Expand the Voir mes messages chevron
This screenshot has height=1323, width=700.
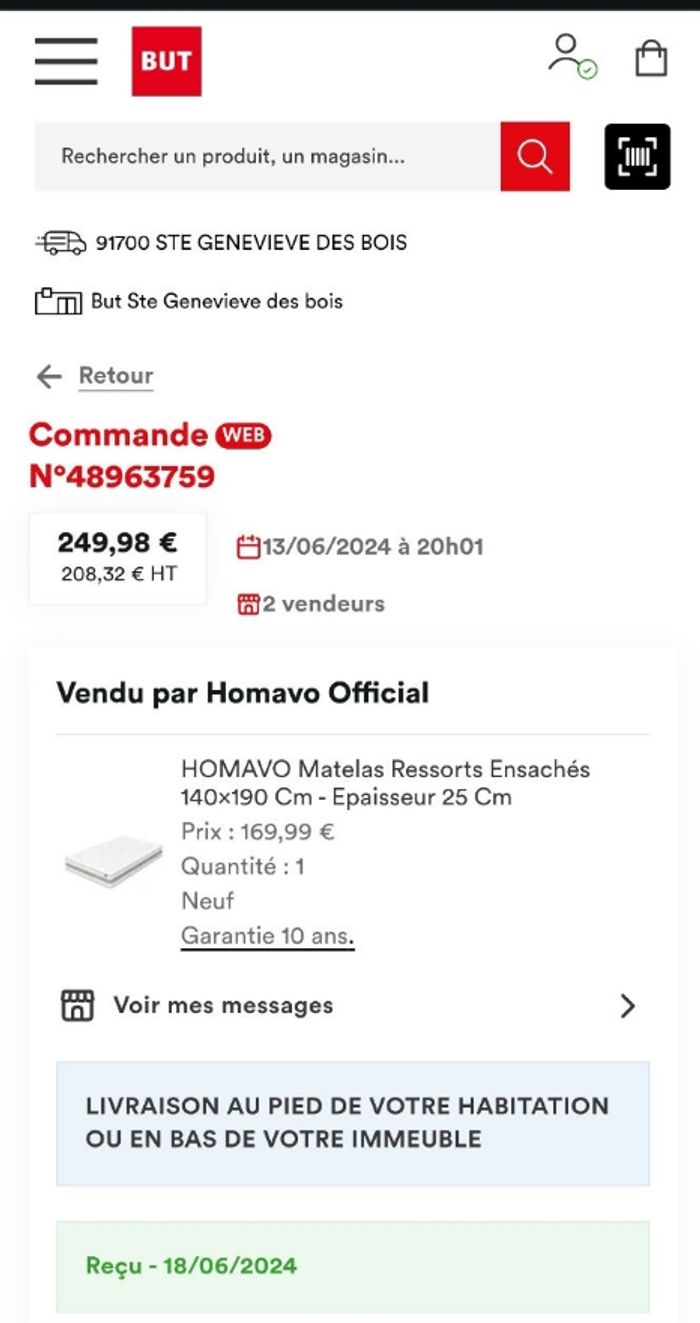click(627, 1005)
